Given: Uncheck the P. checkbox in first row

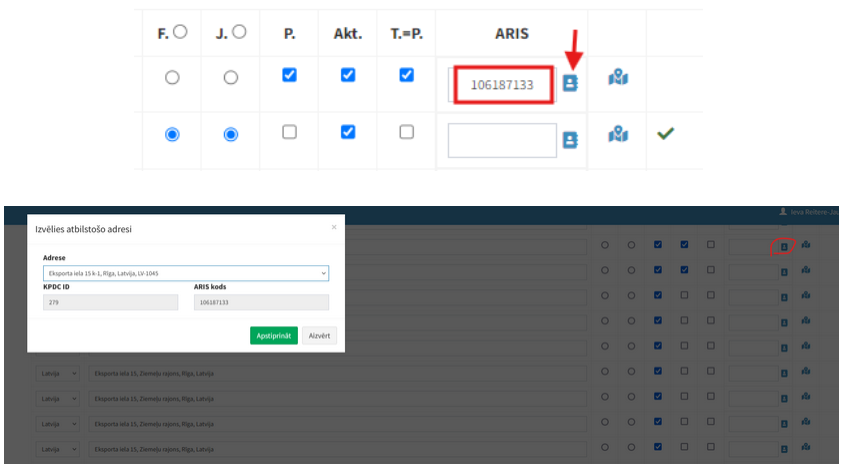Looking at the screenshot, I should click(289, 75).
